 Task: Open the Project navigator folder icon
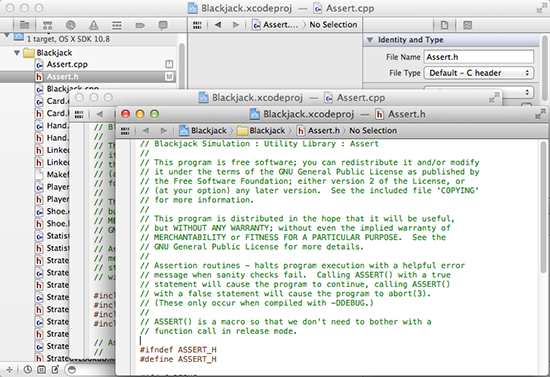24,25
